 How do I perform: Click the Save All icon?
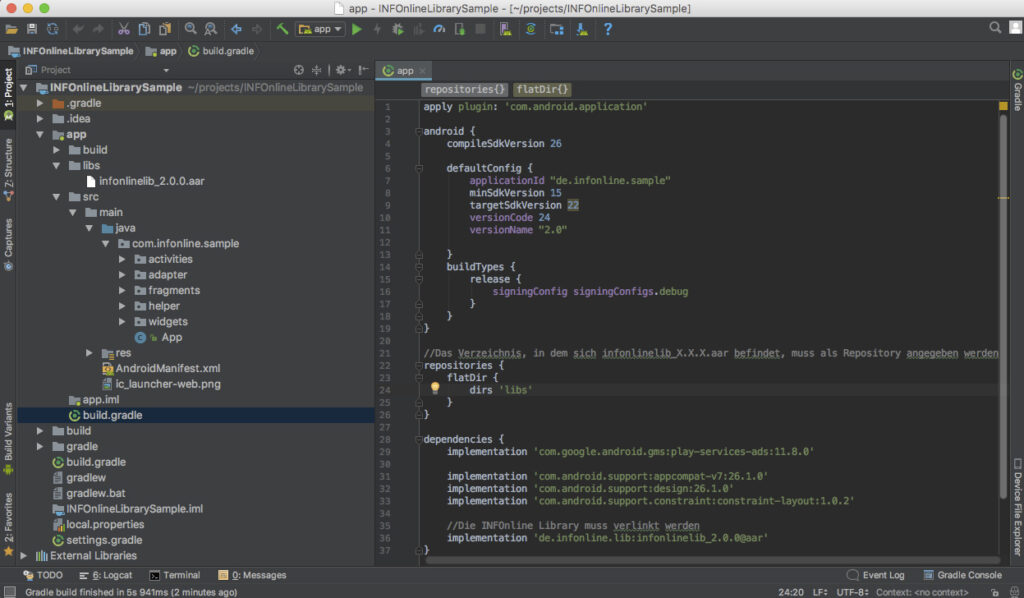pyautogui.click(x=32, y=29)
